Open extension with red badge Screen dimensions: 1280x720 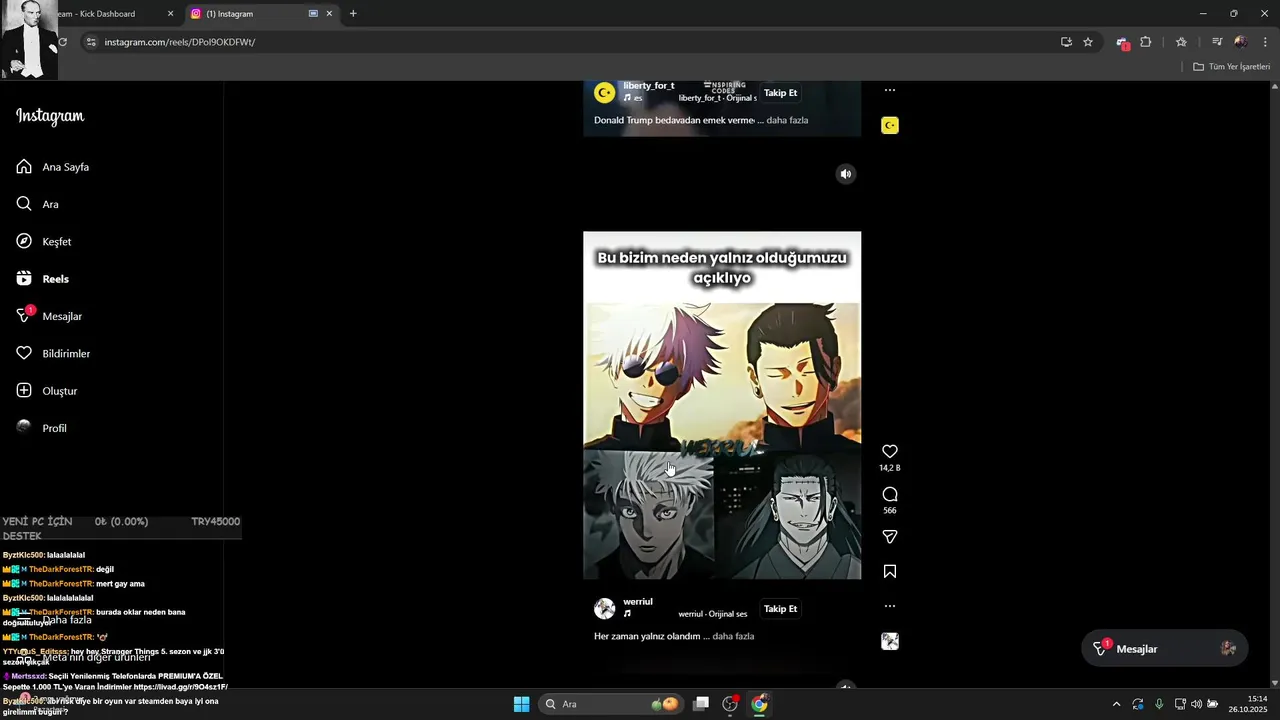[1123, 43]
